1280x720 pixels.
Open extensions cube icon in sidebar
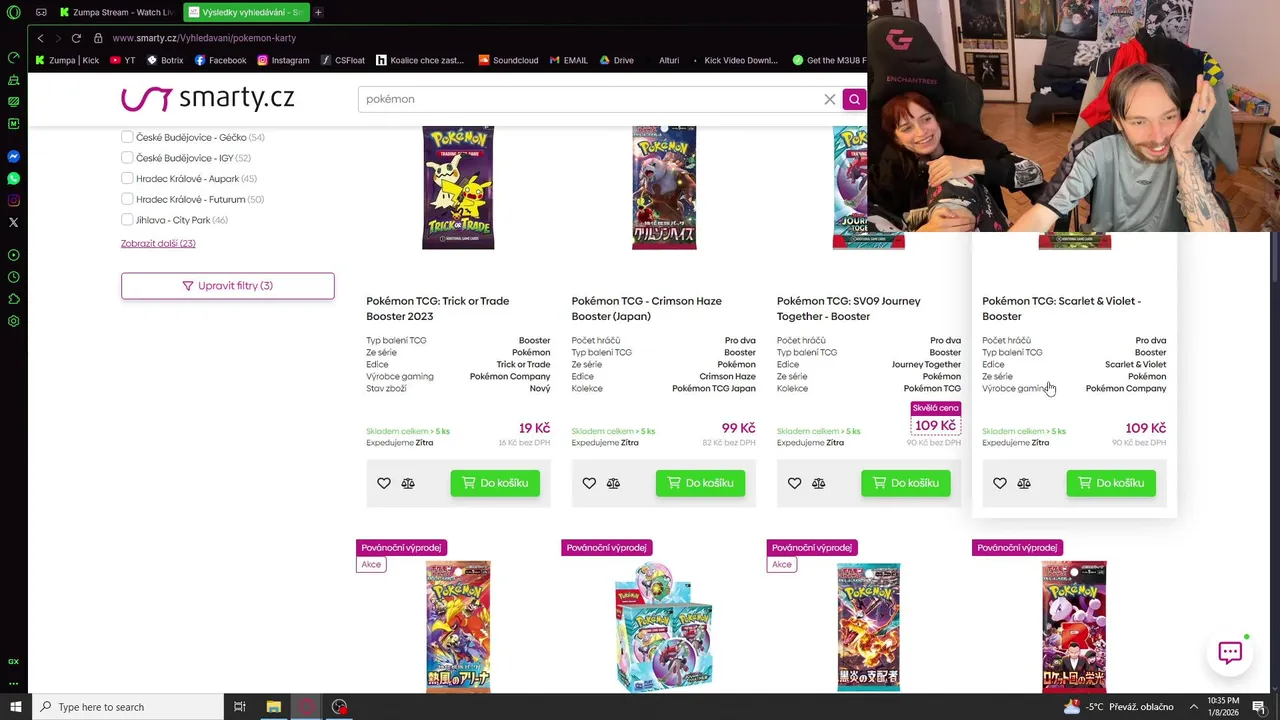[13, 299]
